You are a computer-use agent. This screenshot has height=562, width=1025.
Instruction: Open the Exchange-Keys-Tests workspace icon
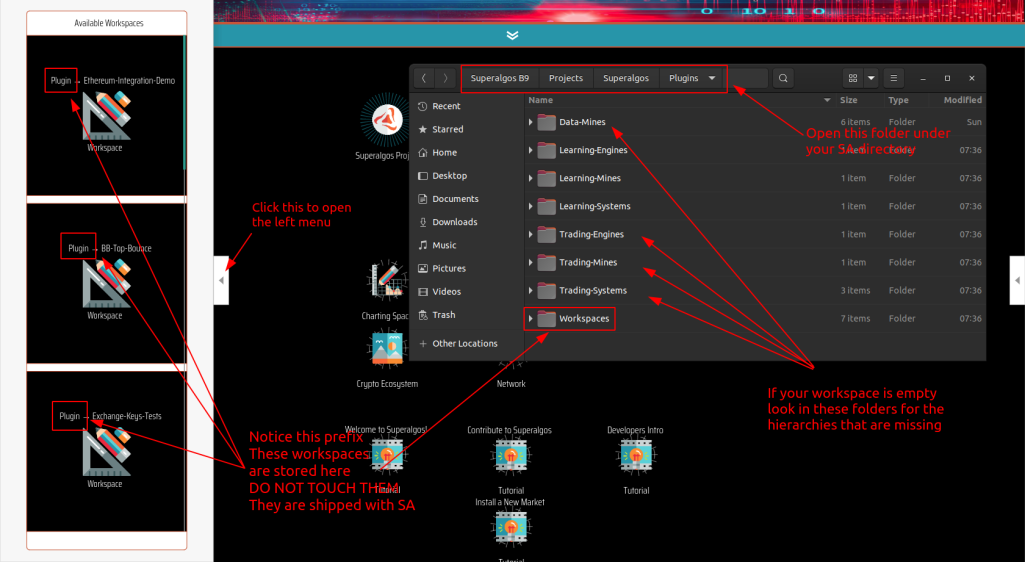click(107, 452)
